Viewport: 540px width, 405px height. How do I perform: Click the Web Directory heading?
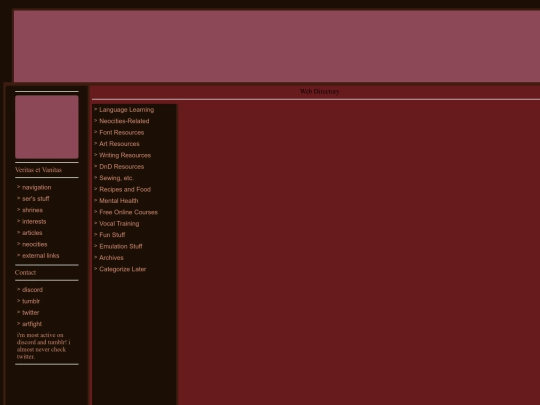pos(320,91)
